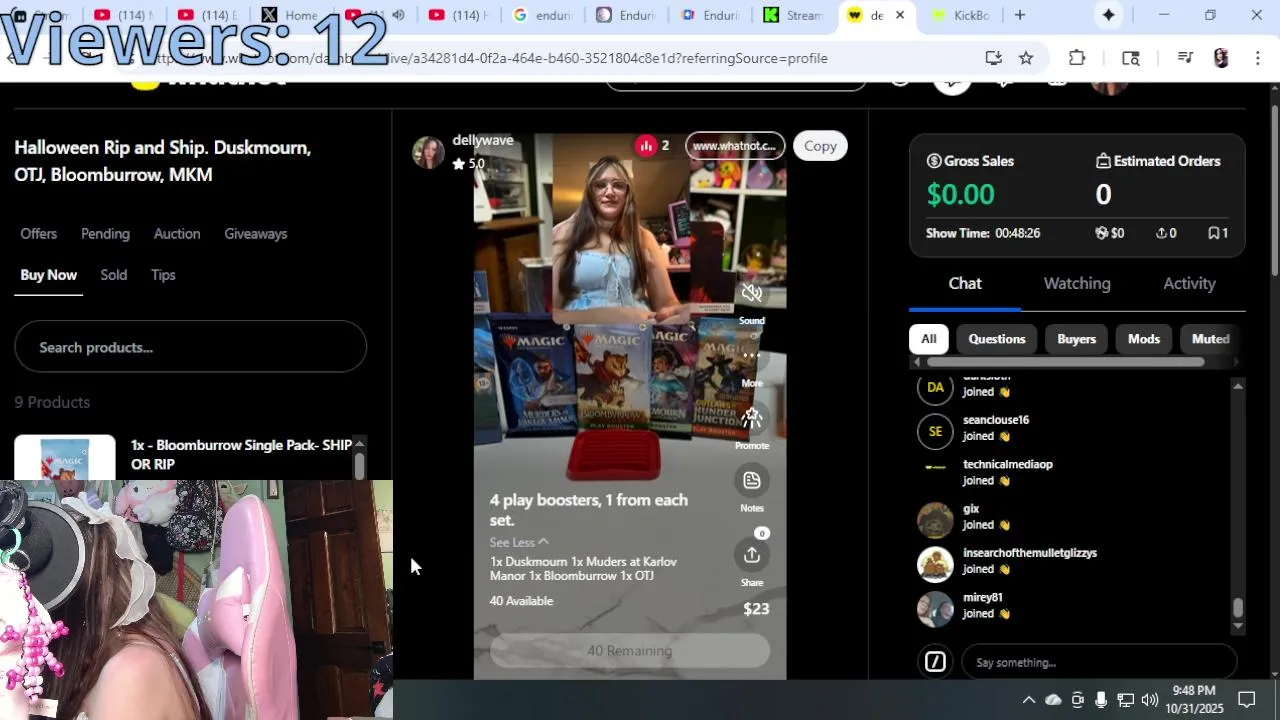Image resolution: width=1280 pixels, height=720 pixels.
Task: Open the Pending tab
Action: 105,233
